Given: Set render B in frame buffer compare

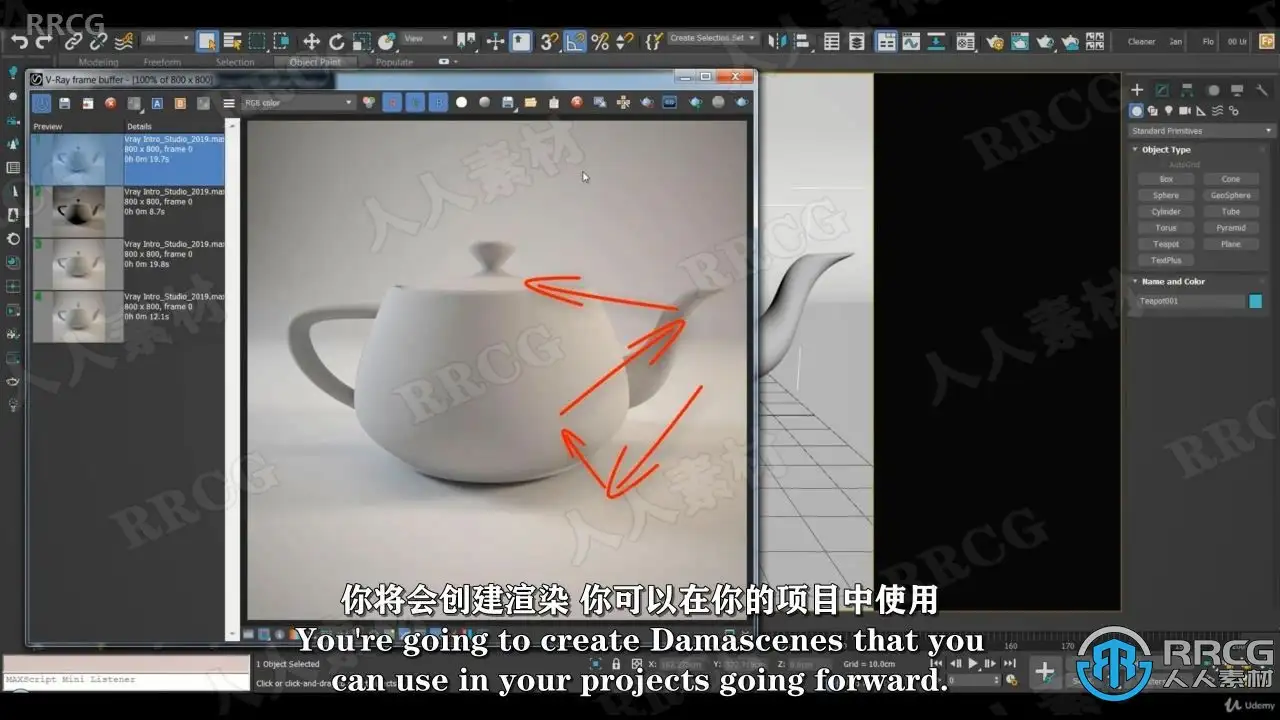Looking at the screenshot, I should coord(180,103).
